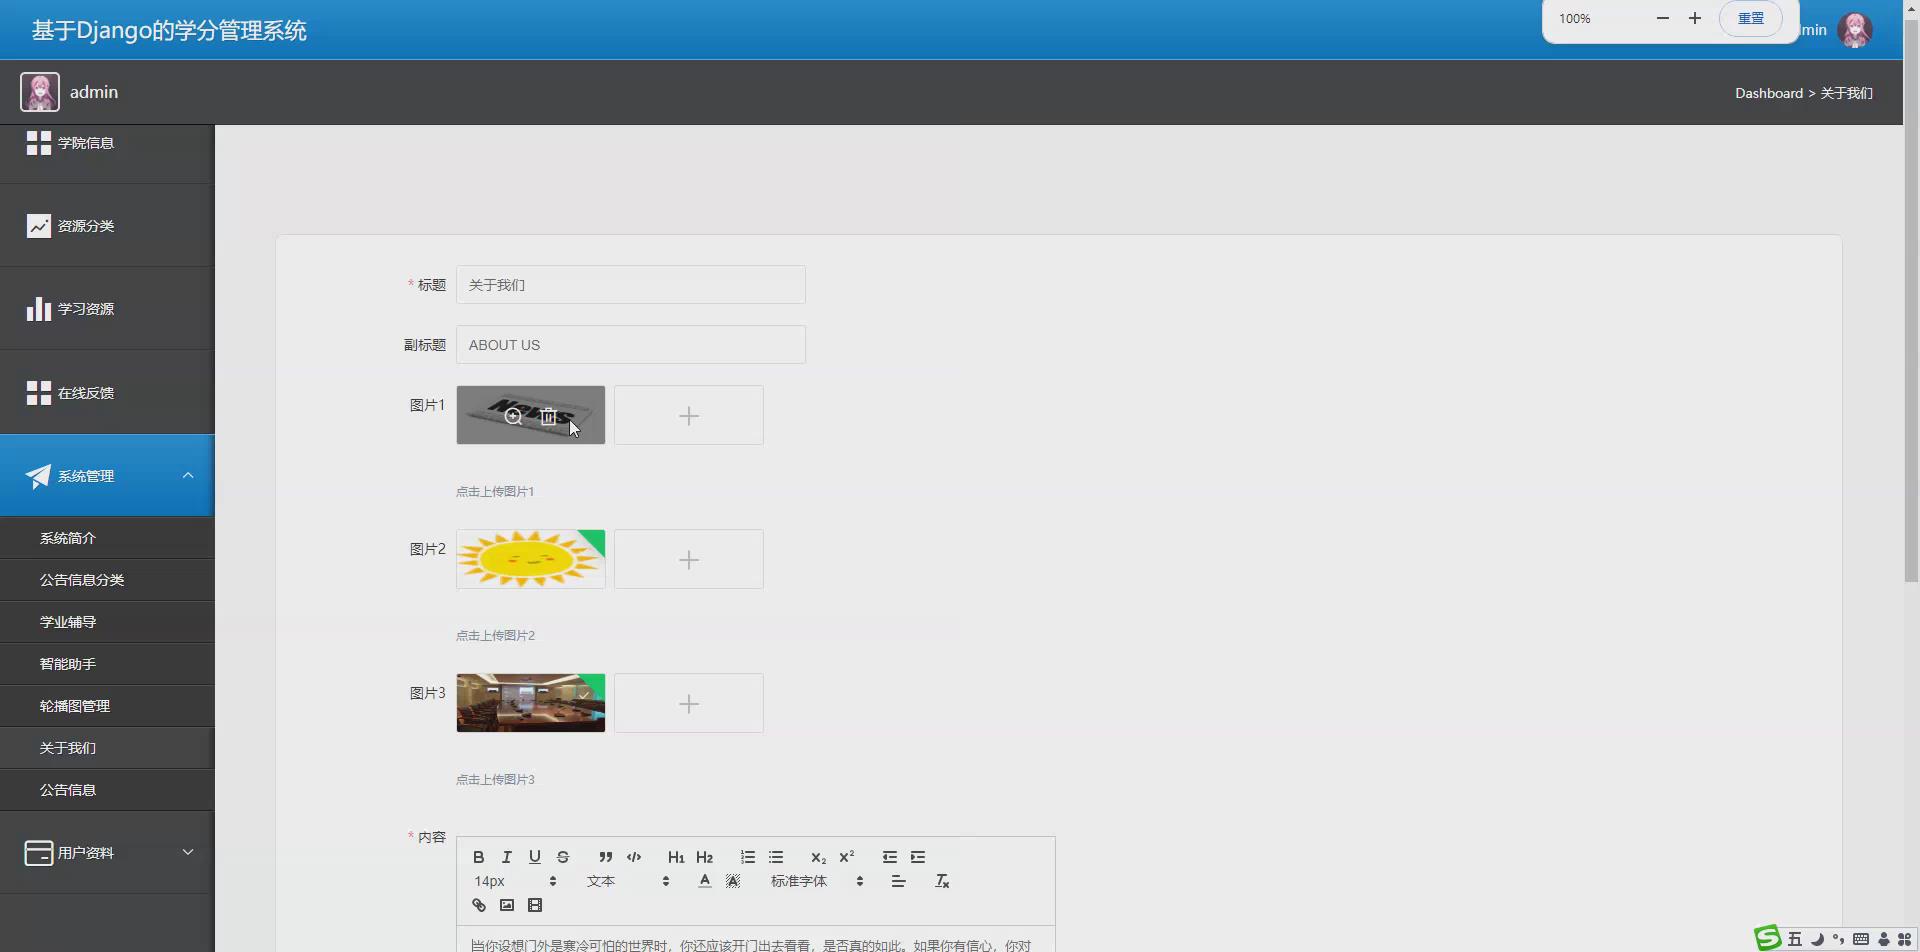Reset zoom with the 重置 button

pyautogui.click(x=1750, y=18)
